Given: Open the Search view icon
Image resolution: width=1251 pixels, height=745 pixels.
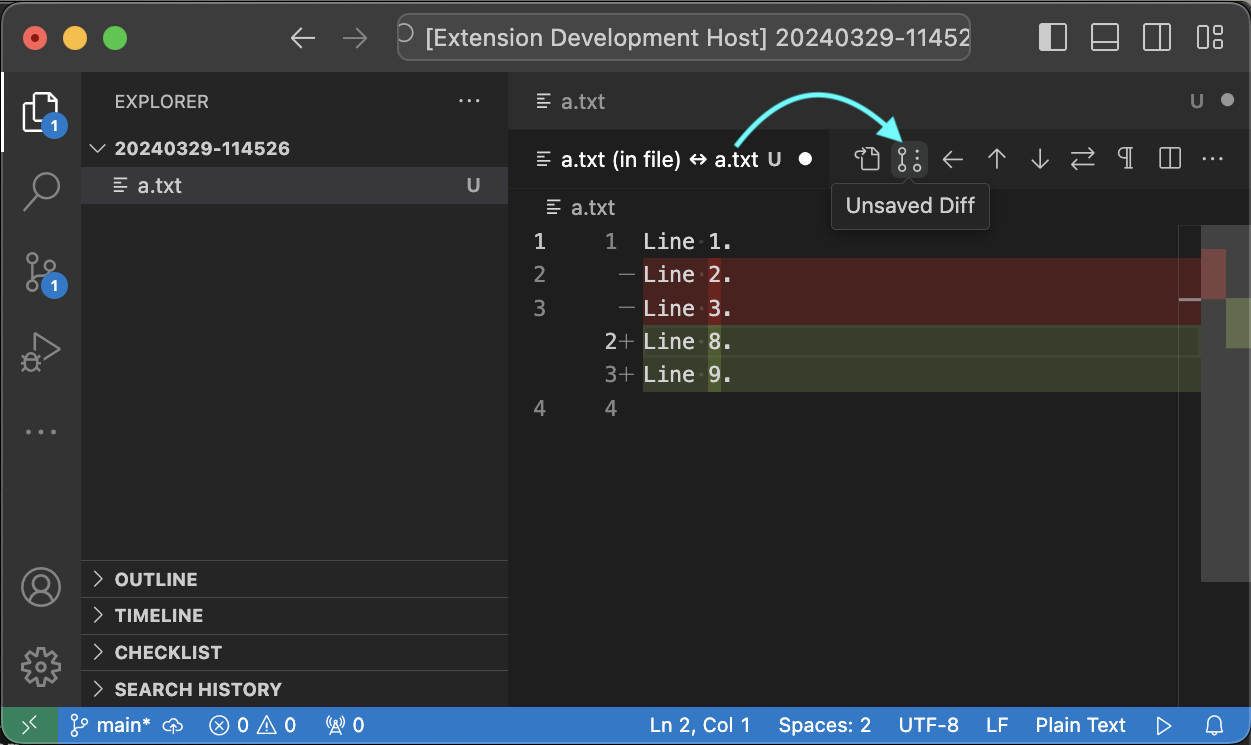Looking at the screenshot, I should point(41,190).
